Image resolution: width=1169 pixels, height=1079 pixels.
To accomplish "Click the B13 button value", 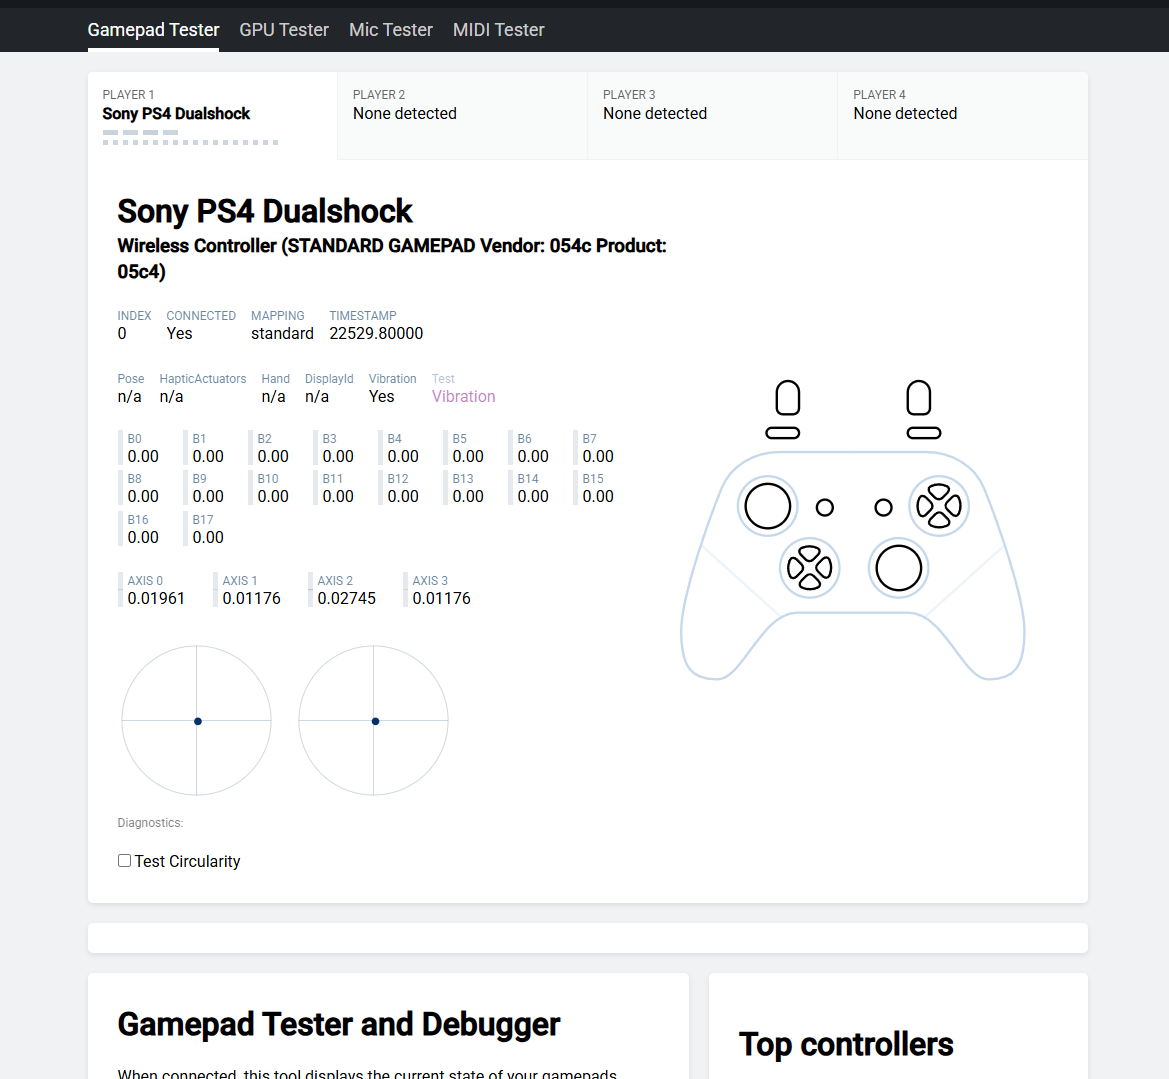I will (x=468, y=497).
